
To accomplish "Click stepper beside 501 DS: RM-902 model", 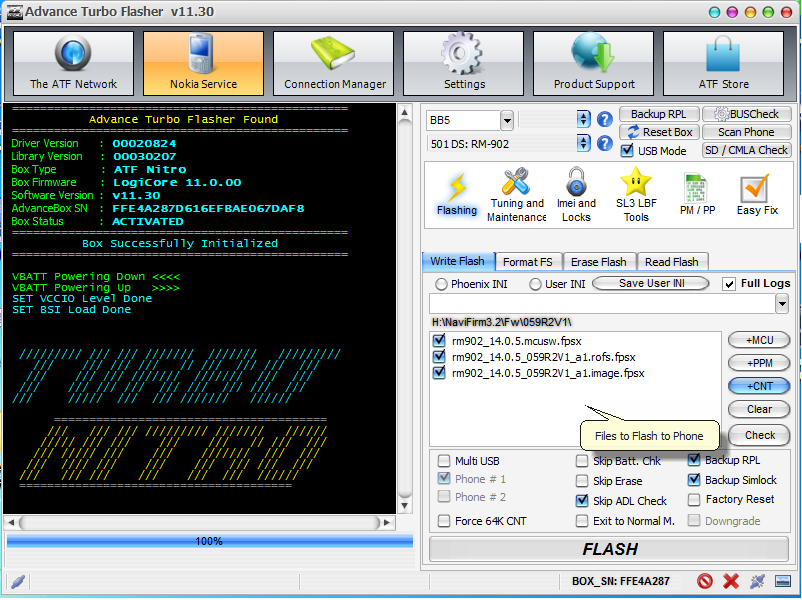I will pos(583,144).
